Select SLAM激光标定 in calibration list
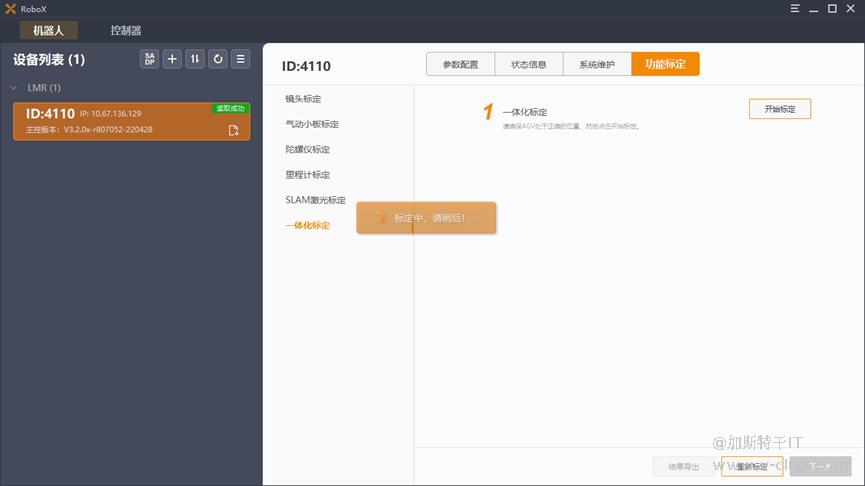The width and height of the screenshot is (865, 486). pyautogui.click(x=315, y=200)
